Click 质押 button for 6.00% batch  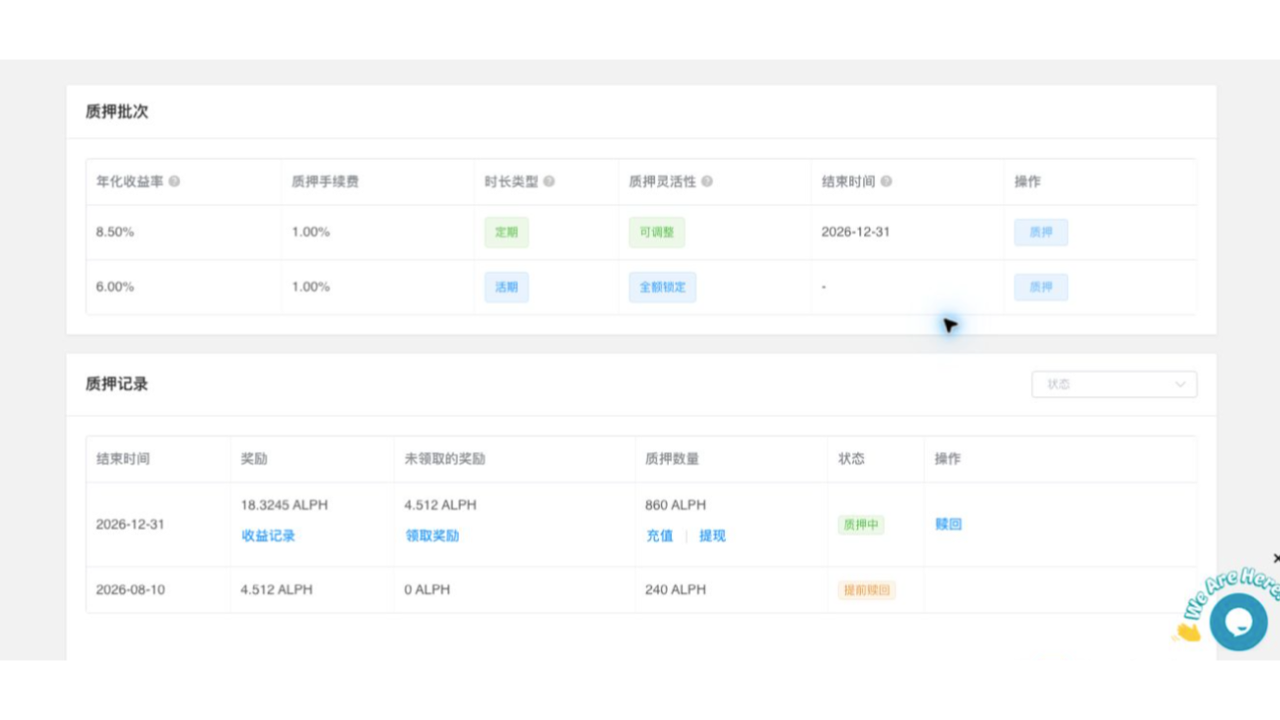coord(1041,287)
